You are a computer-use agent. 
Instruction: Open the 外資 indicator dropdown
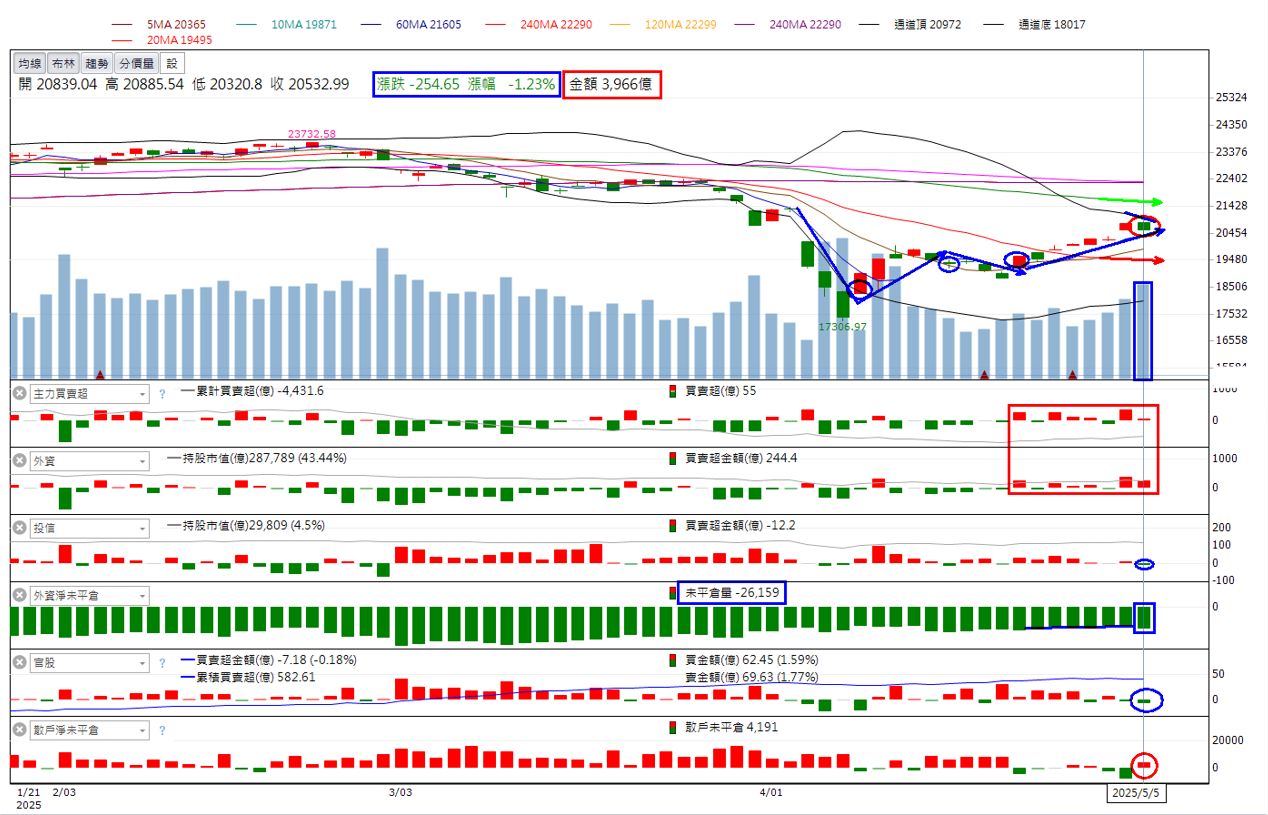pyautogui.click(x=89, y=461)
